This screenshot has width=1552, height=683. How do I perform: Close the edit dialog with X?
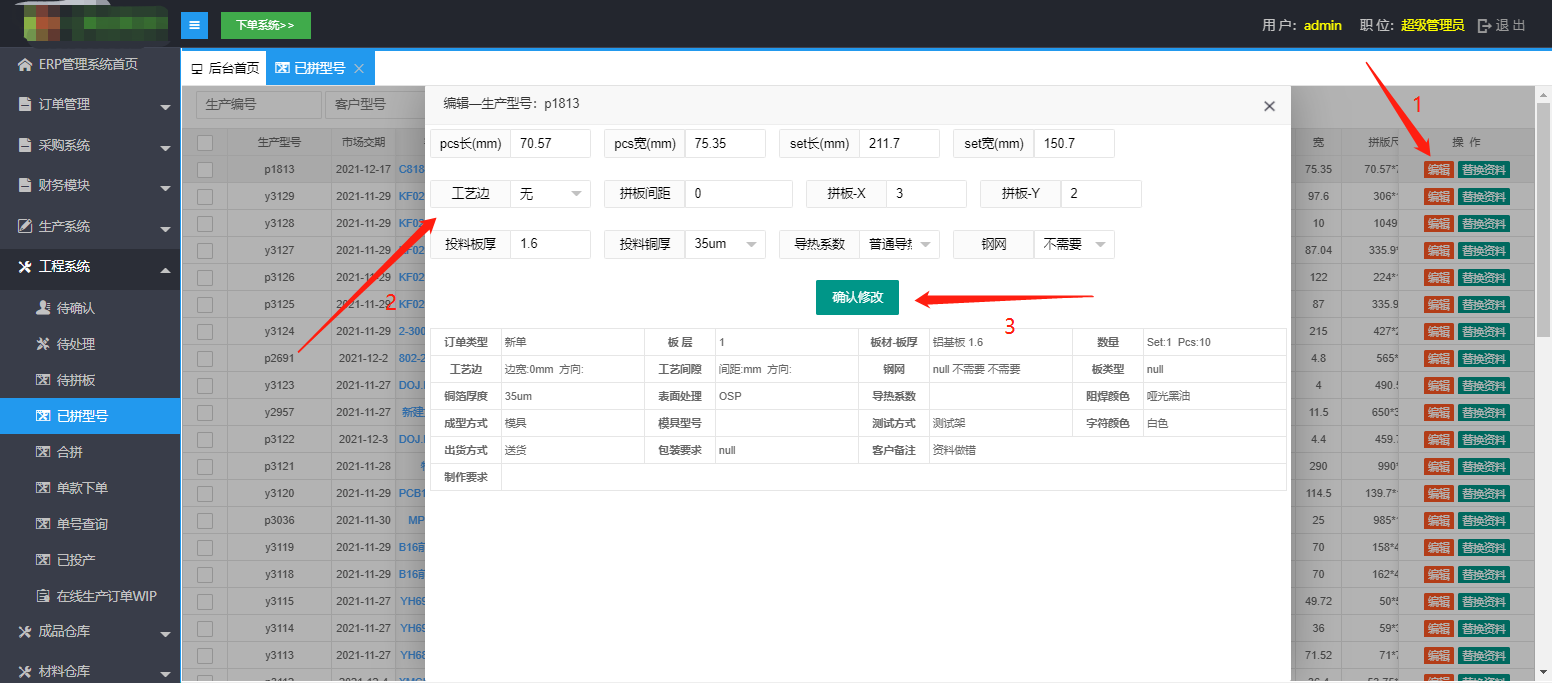coord(1269,106)
